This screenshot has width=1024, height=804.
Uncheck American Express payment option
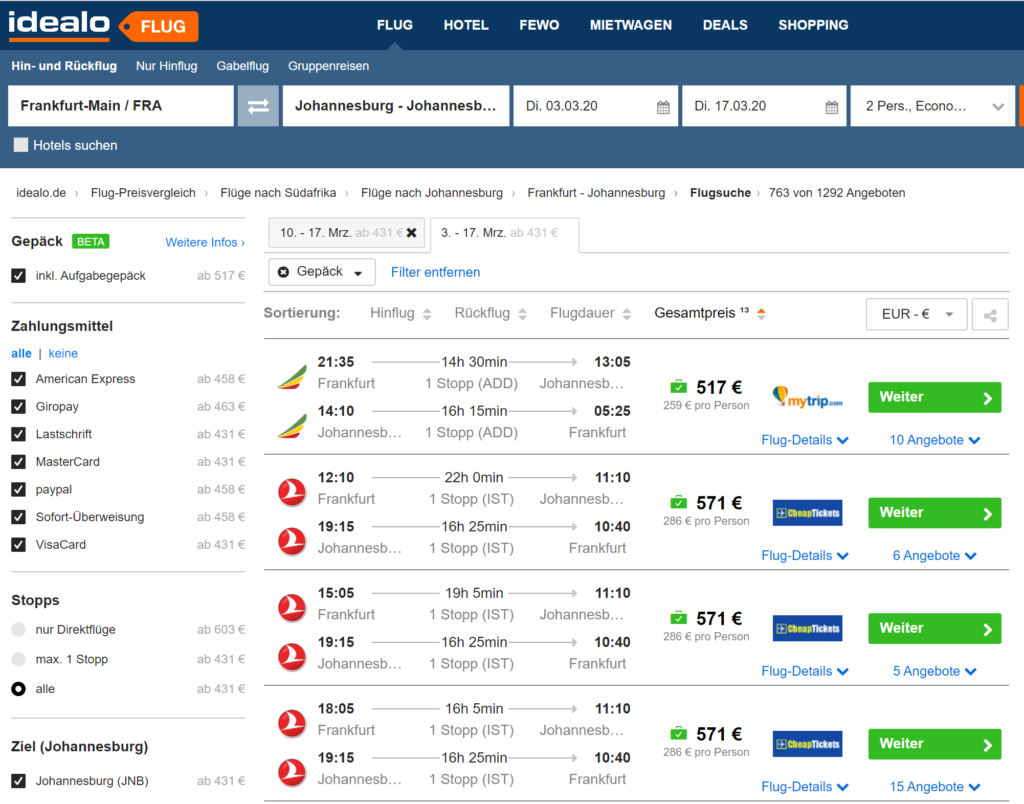click(18, 379)
